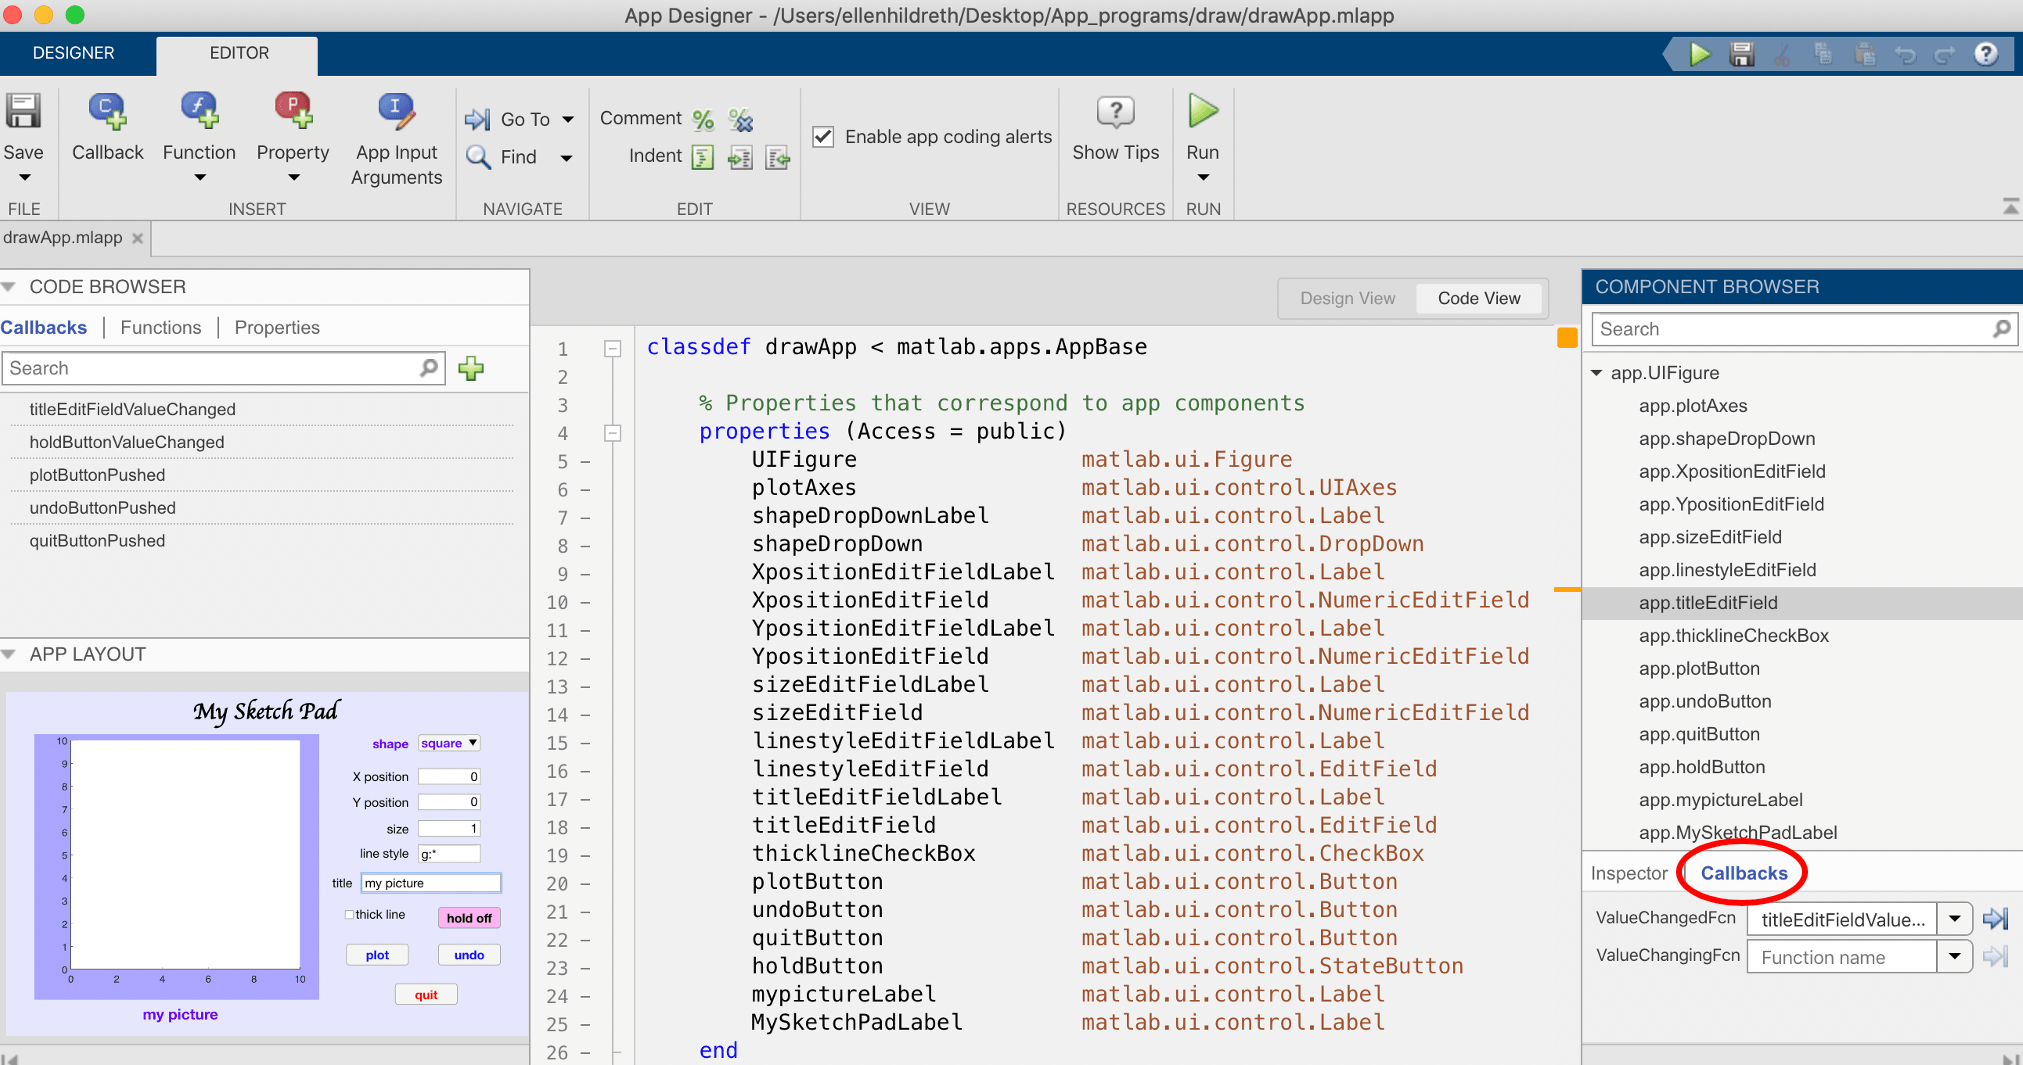Open the Go To dropdown
The width and height of the screenshot is (2023, 1065).
pyautogui.click(x=568, y=120)
